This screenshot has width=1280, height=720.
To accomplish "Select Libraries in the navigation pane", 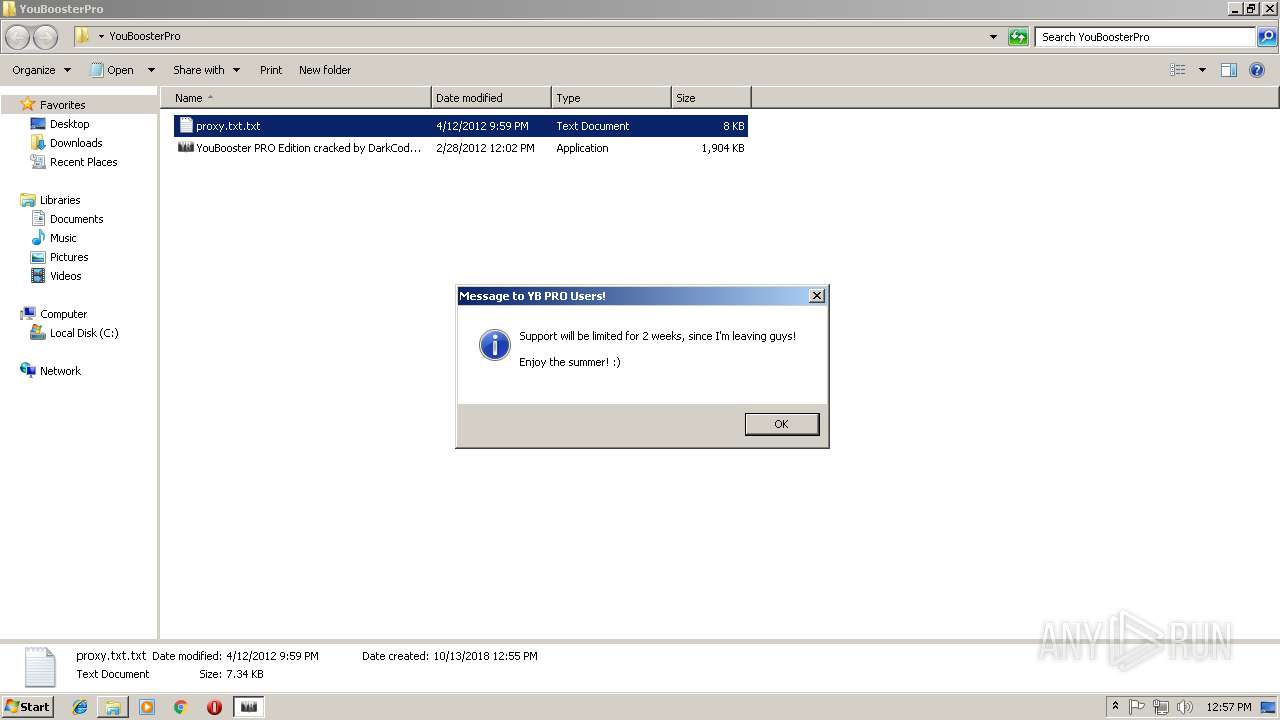I will pos(60,200).
